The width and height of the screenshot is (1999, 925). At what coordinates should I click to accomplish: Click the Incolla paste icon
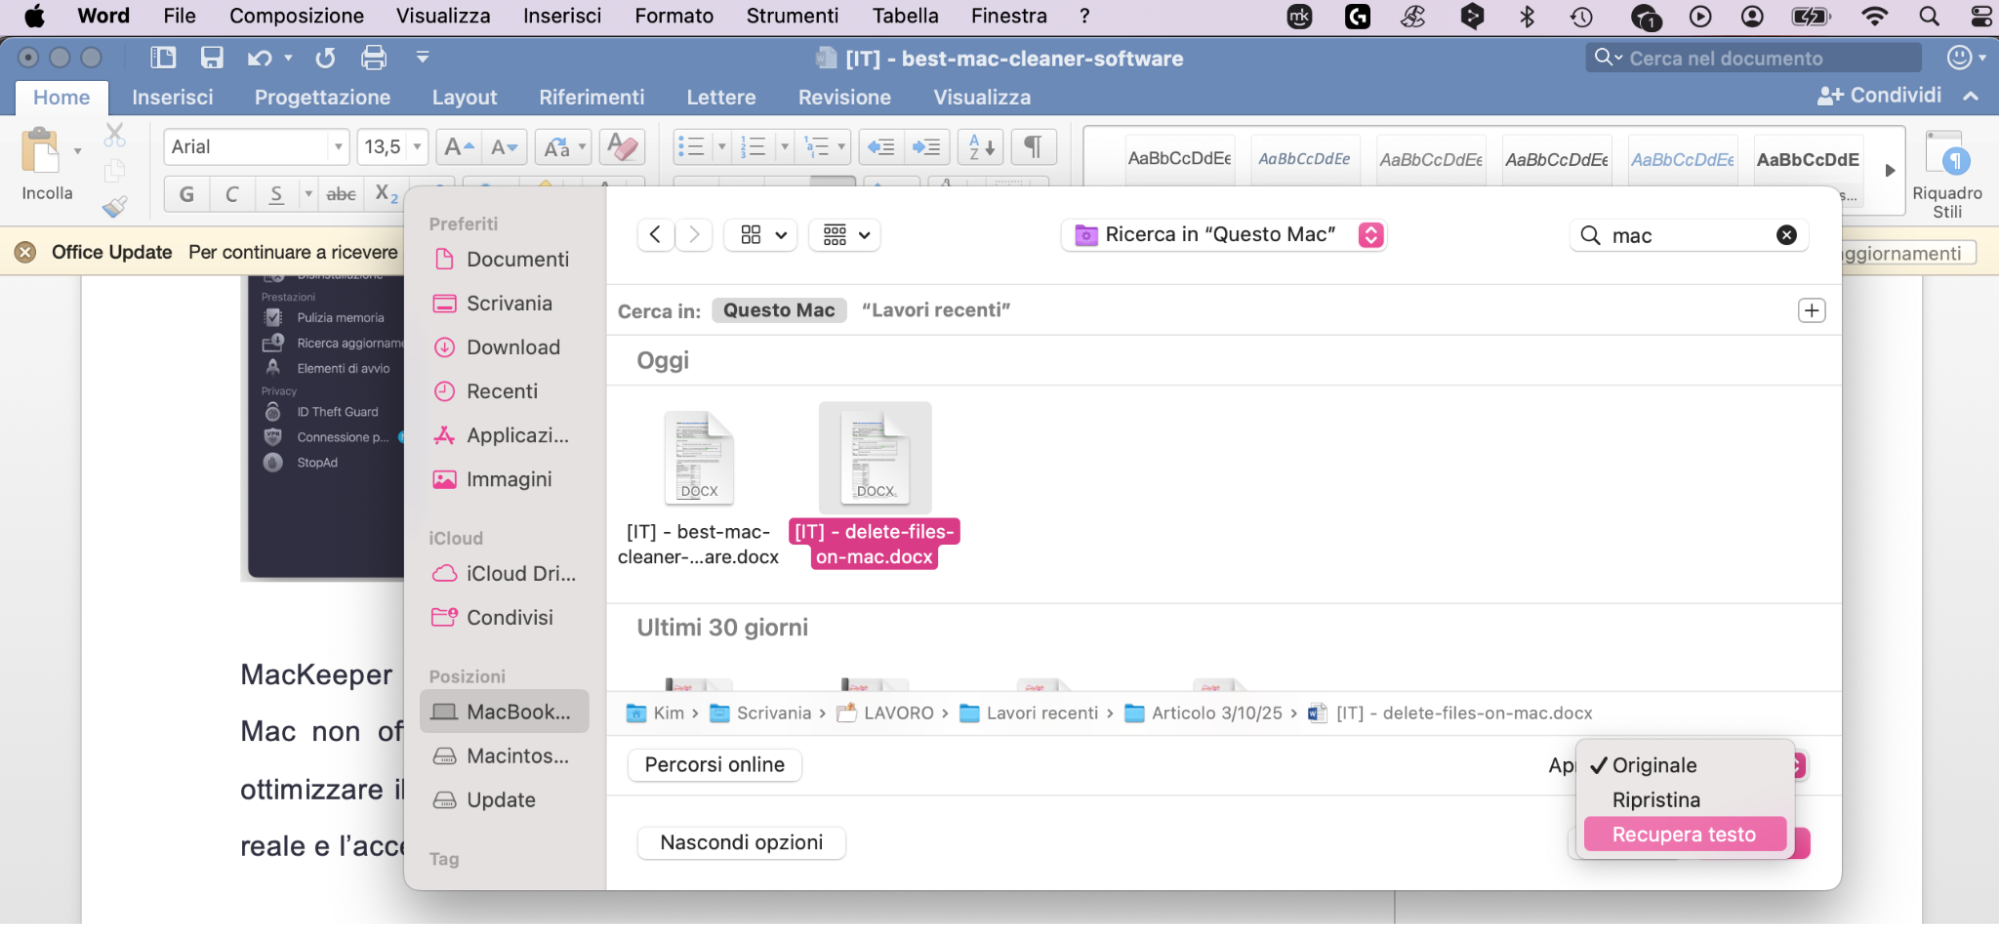pyautogui.click(x=41, y=151)
